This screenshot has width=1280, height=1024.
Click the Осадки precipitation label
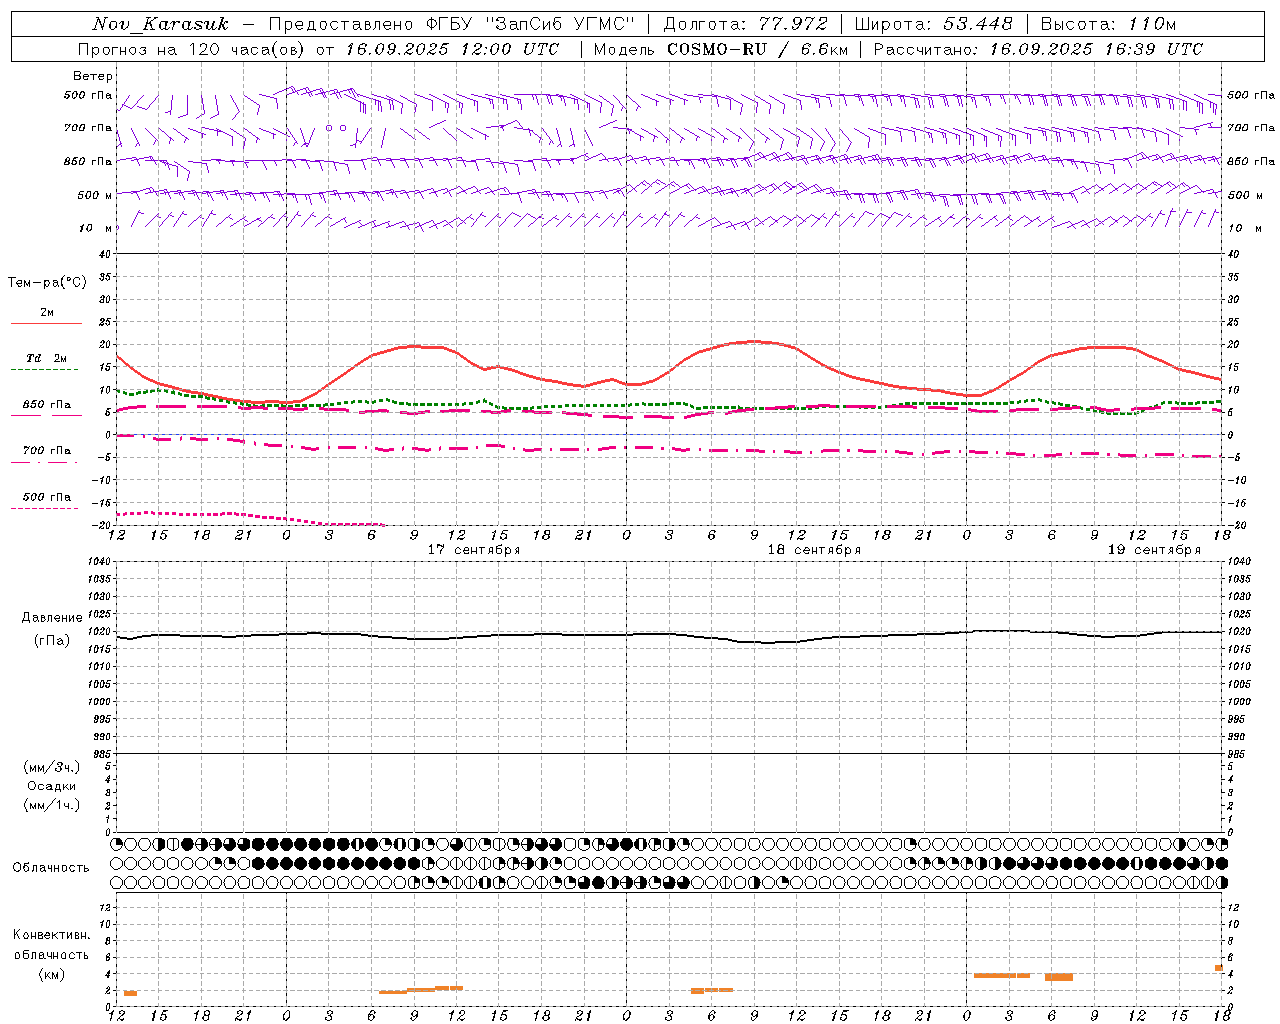[52, 786]
